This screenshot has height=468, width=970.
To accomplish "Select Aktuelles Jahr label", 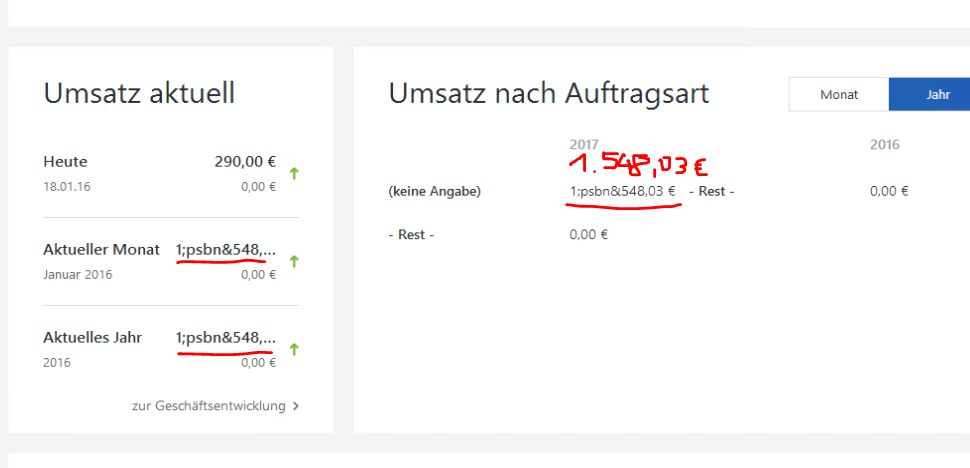I will click(93, 338).
